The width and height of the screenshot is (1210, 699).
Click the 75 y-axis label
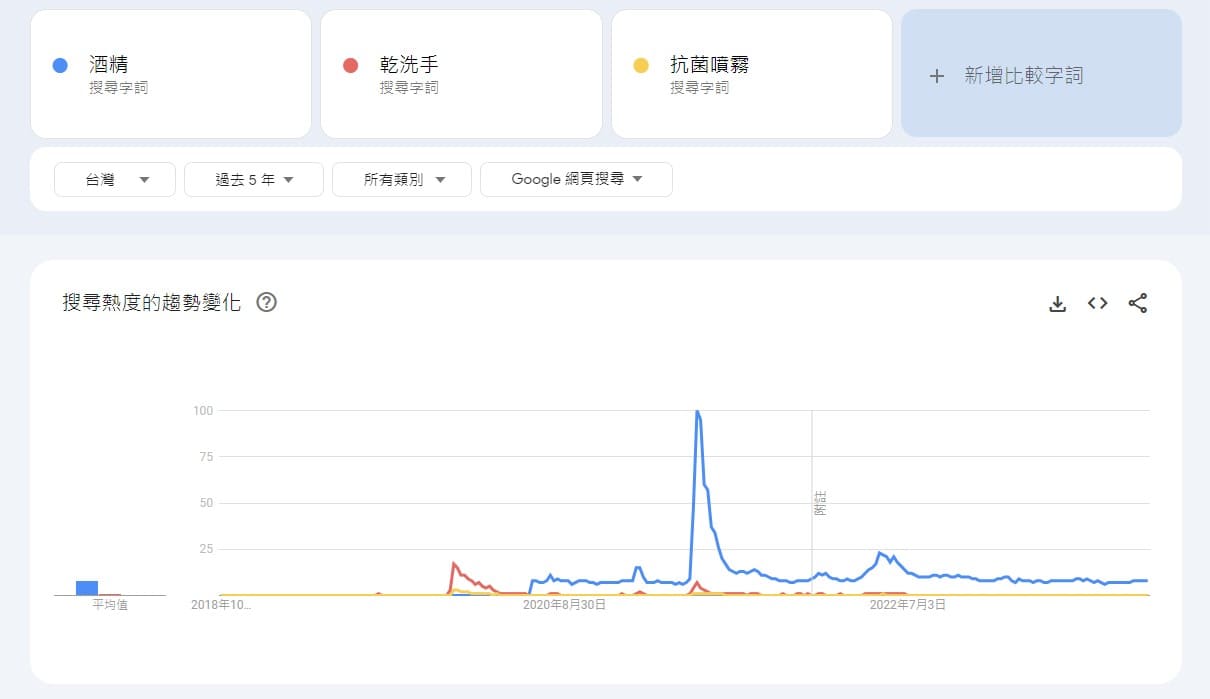(206, 456)
